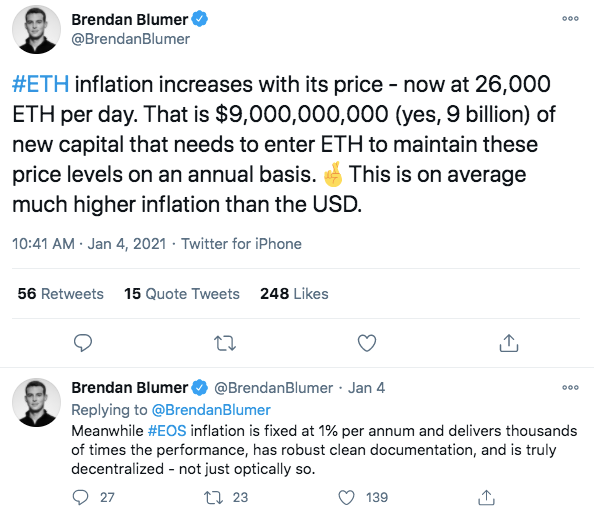The image size is (594, 516).
Task: View the 248 Likes list
Action: click(x=294, y=294)
